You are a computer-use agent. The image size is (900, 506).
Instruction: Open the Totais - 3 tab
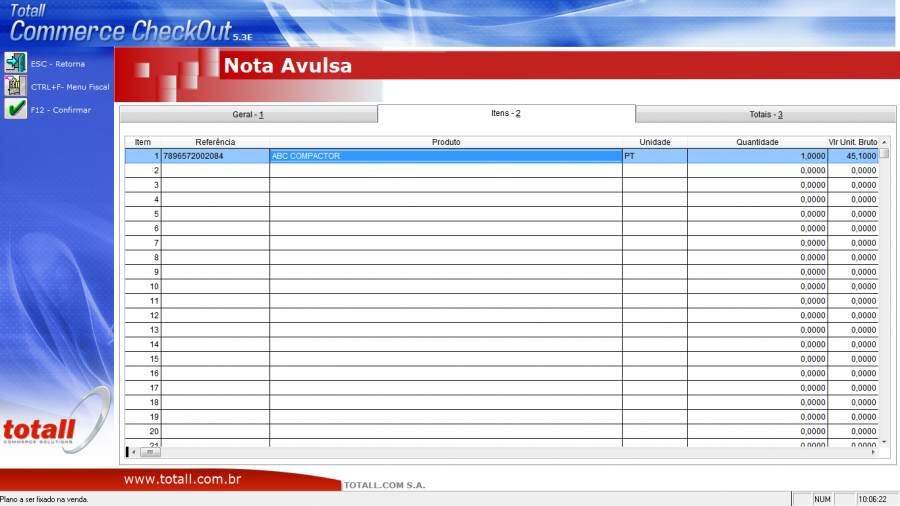(766, 115)
